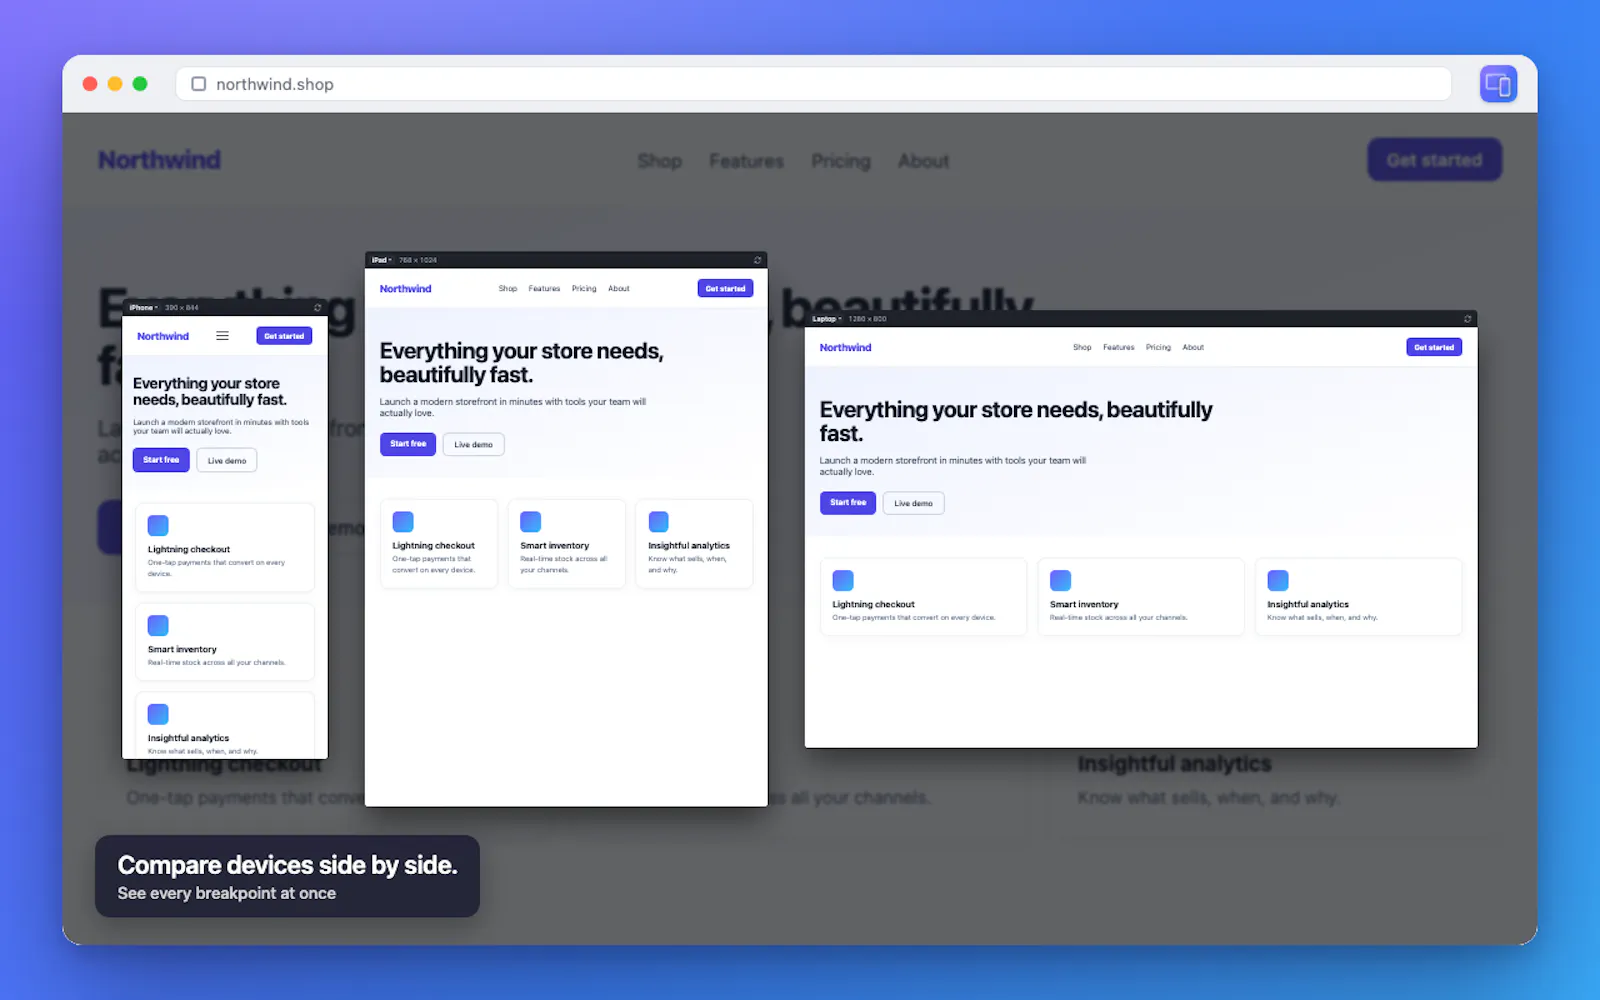Click Start free in Laptop preview
Screen dimensions: 1600x1000
click(848, 503)
